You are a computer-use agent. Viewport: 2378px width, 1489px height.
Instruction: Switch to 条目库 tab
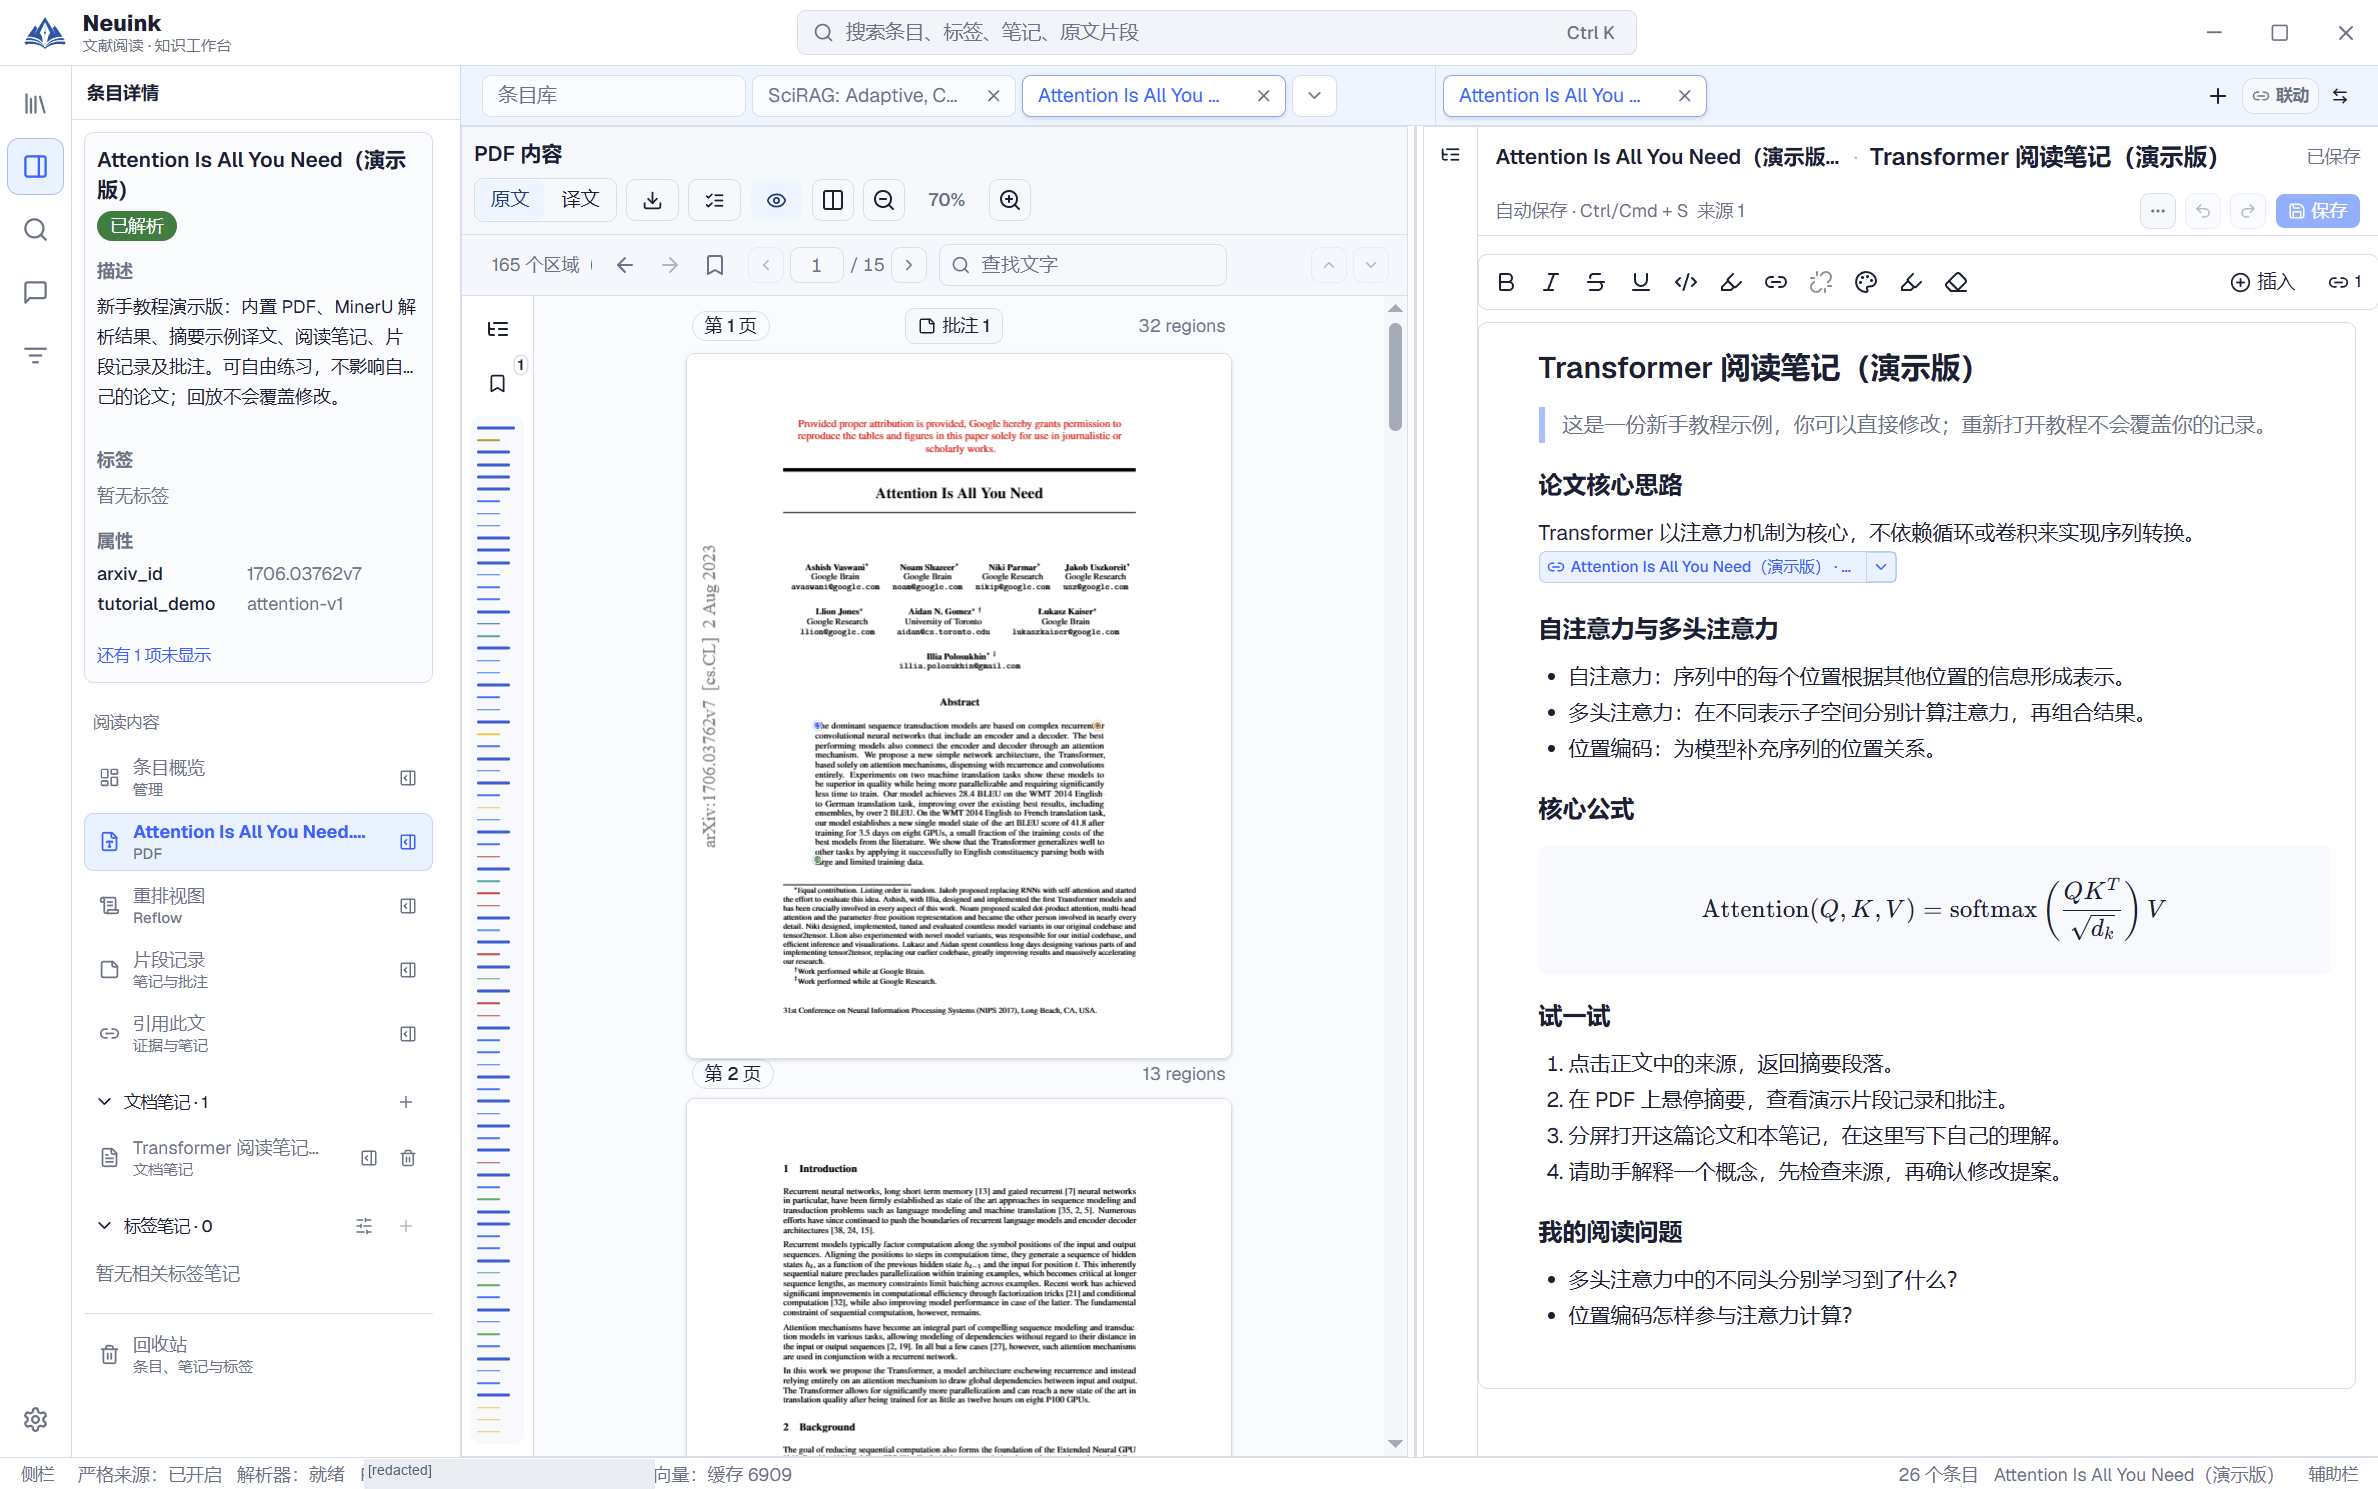tap(614, 96)
